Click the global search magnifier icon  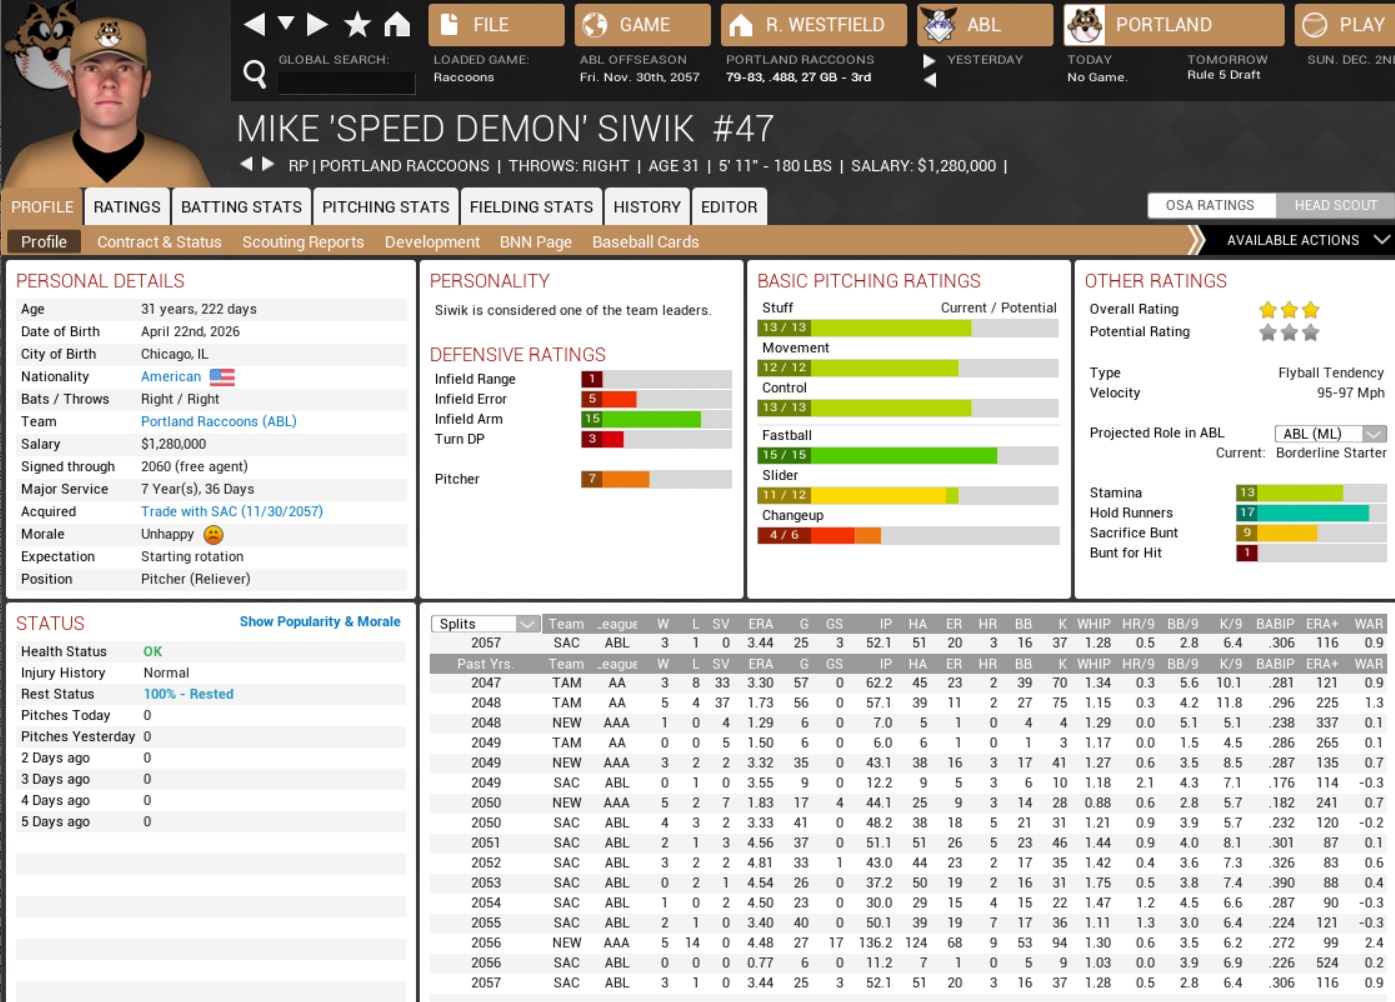pyautogui.click(x=255, y=73)
